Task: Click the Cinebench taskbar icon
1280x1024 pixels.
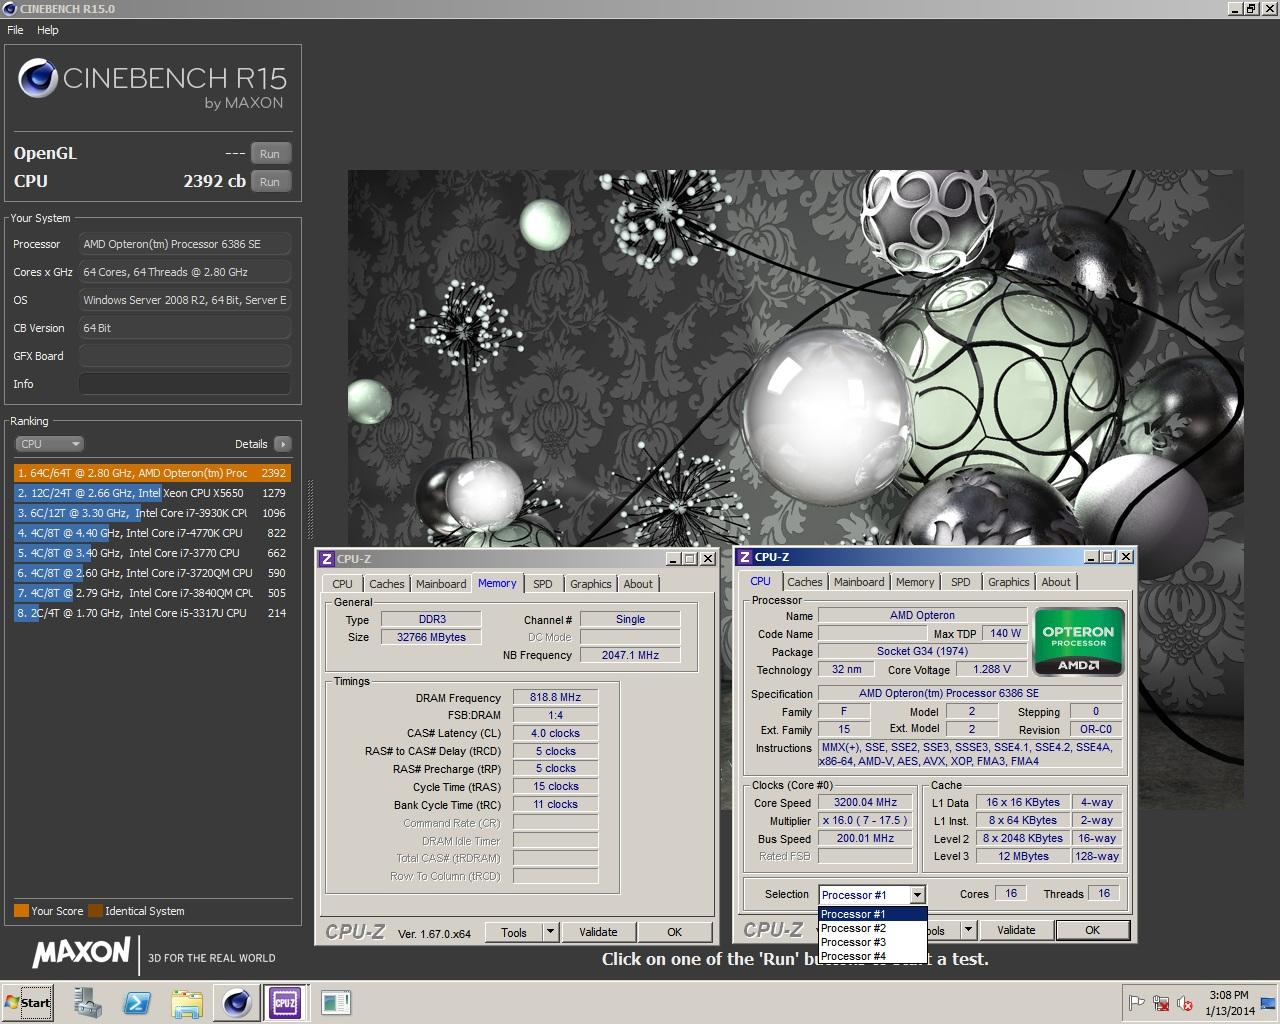Action: (237, 1002)
